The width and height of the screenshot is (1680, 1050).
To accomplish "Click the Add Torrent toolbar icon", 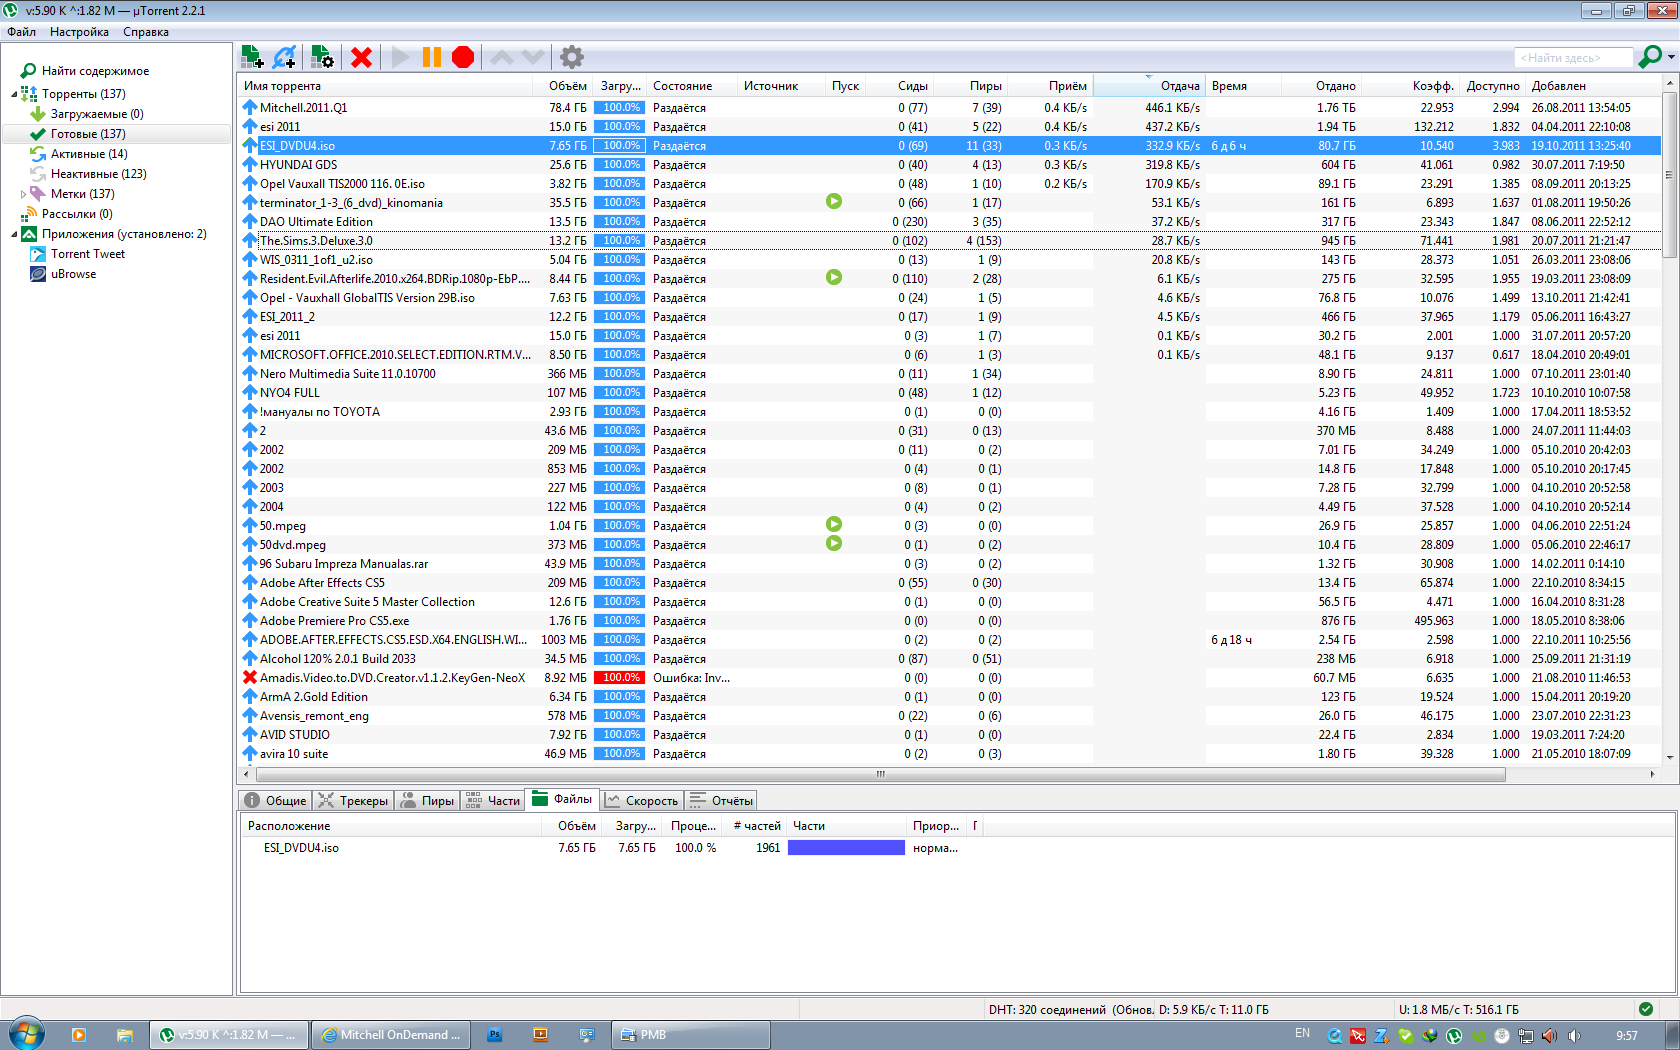I will point(252,57).
